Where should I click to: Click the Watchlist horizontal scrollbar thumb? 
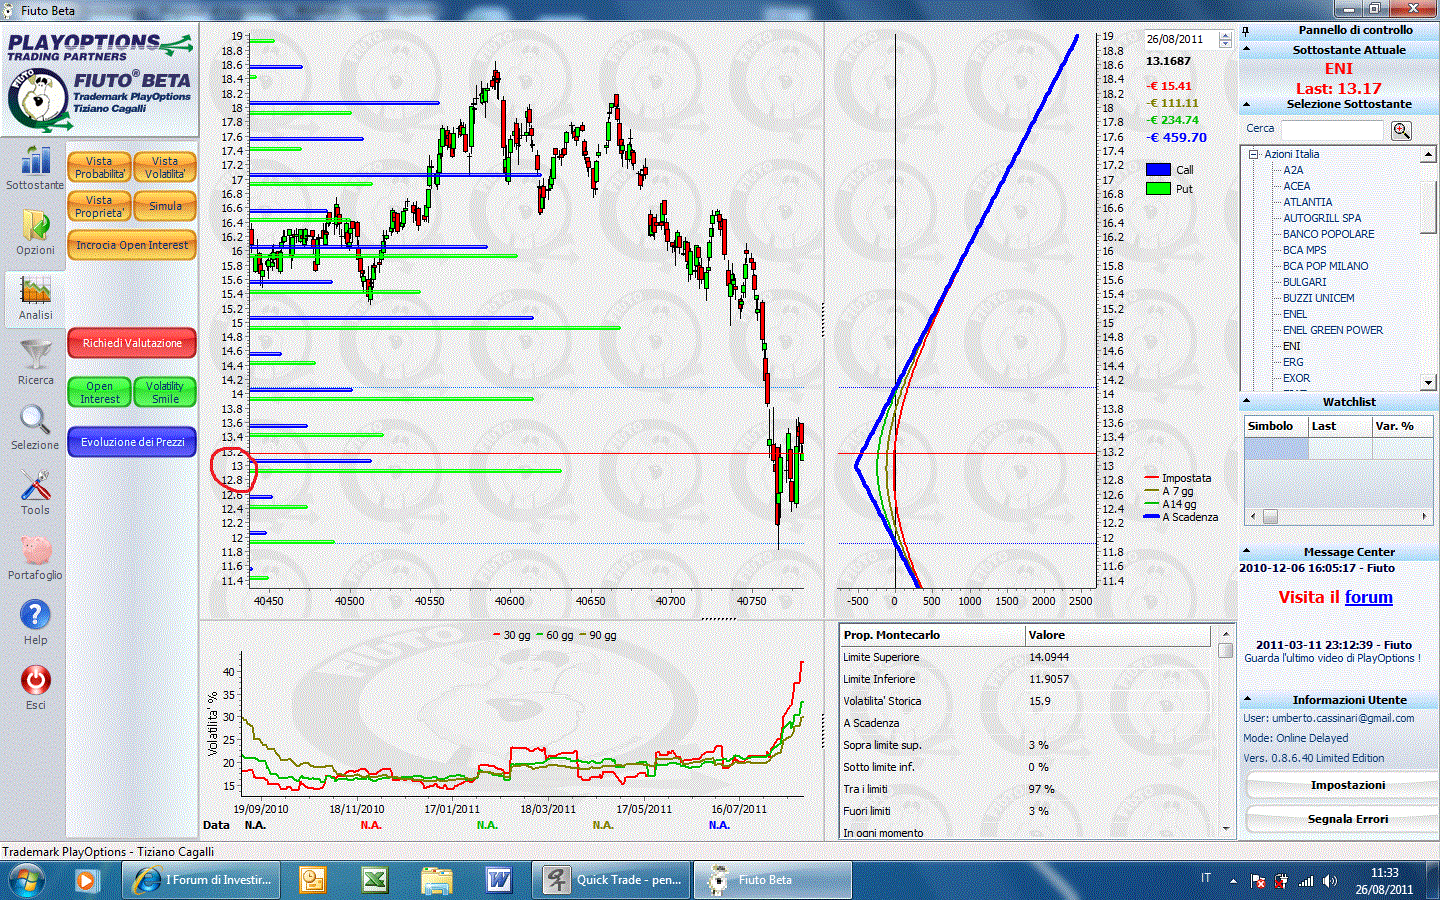point(1270,517)
